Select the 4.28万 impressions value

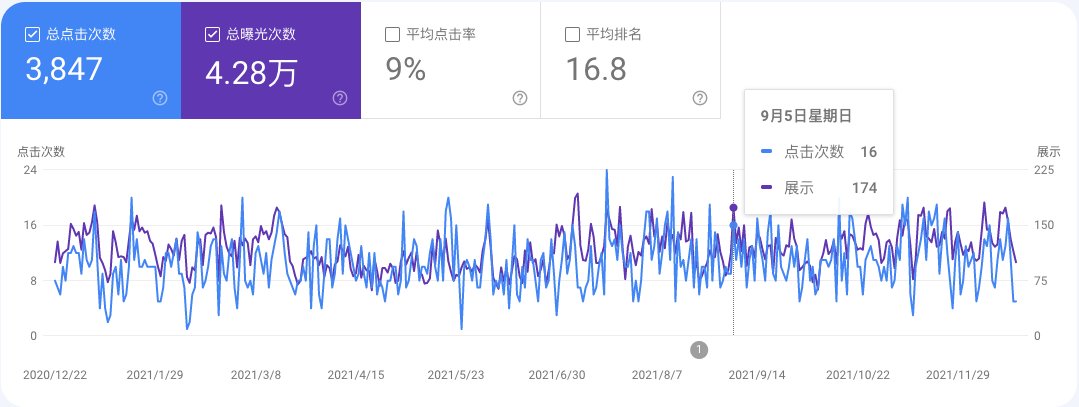pos(250,72)
